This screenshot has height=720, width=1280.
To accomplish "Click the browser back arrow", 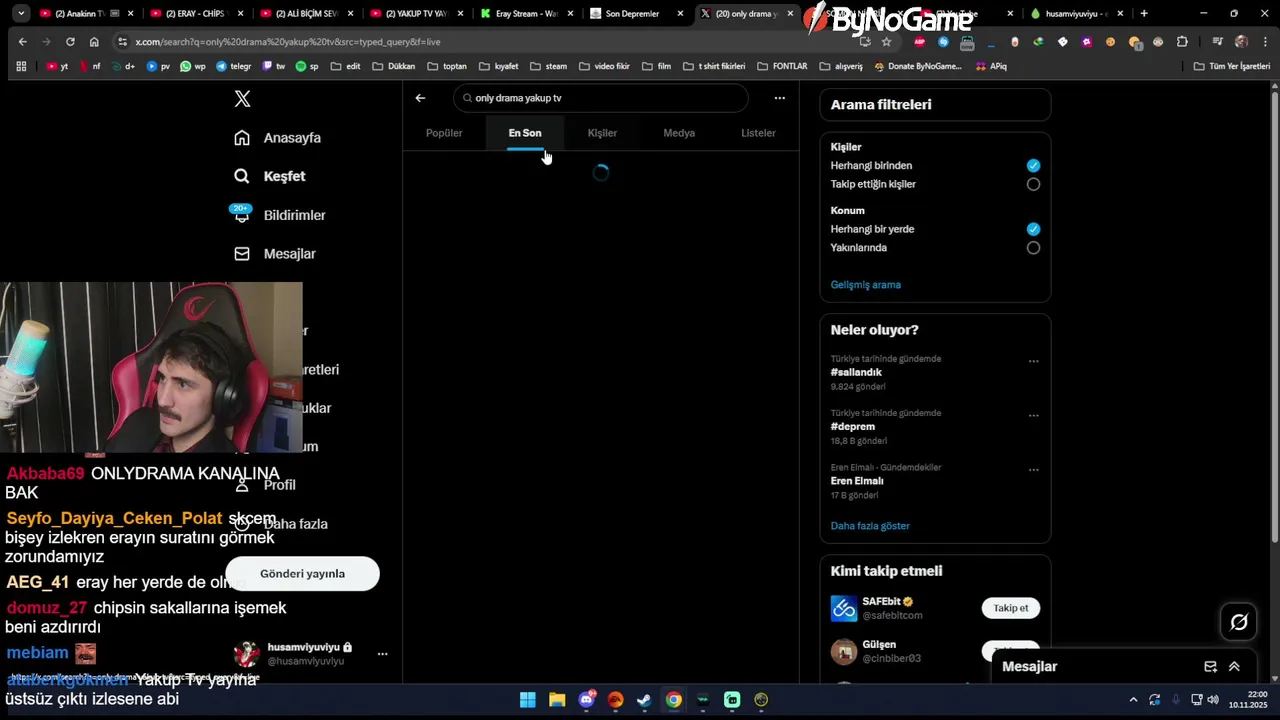I will 22,42.
